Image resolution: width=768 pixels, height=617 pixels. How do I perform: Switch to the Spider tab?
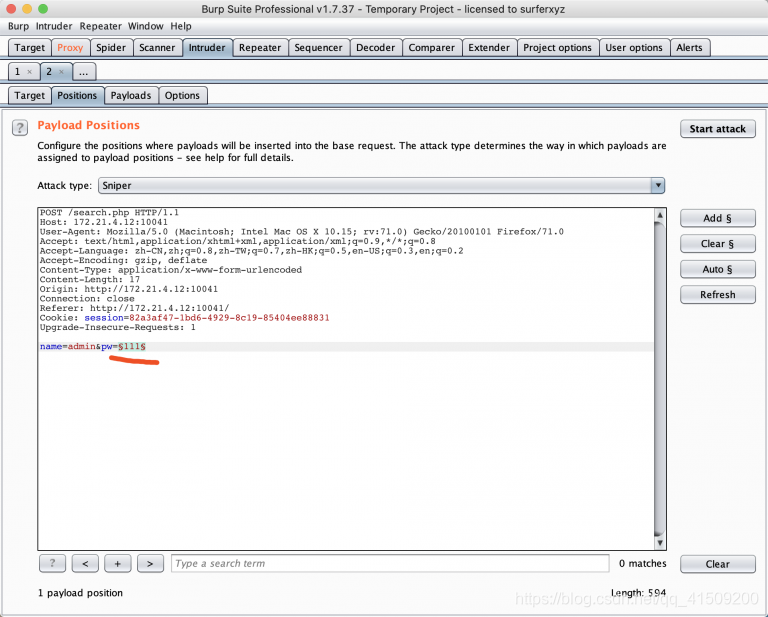pyautogui.click(x=111, y=47)
